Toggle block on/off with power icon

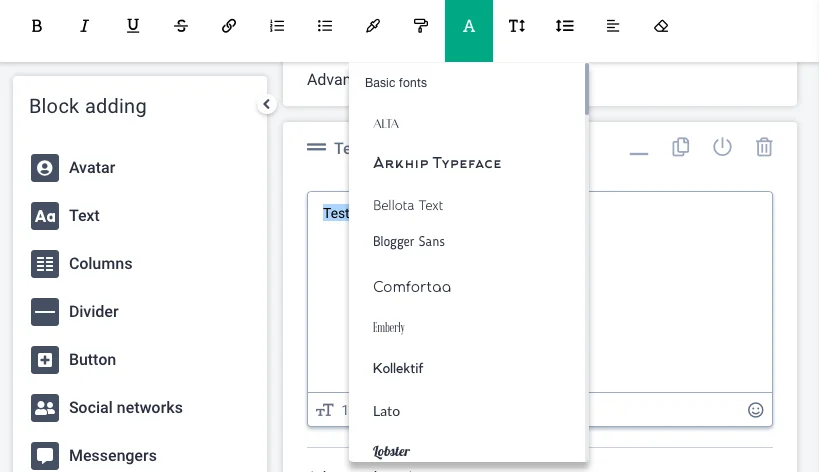coord(722,147)
